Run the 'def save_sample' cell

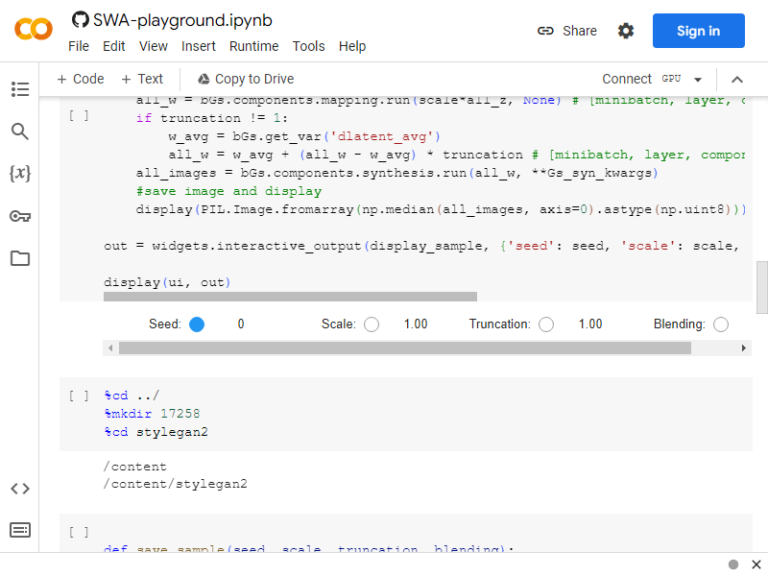tap(79, 532)
